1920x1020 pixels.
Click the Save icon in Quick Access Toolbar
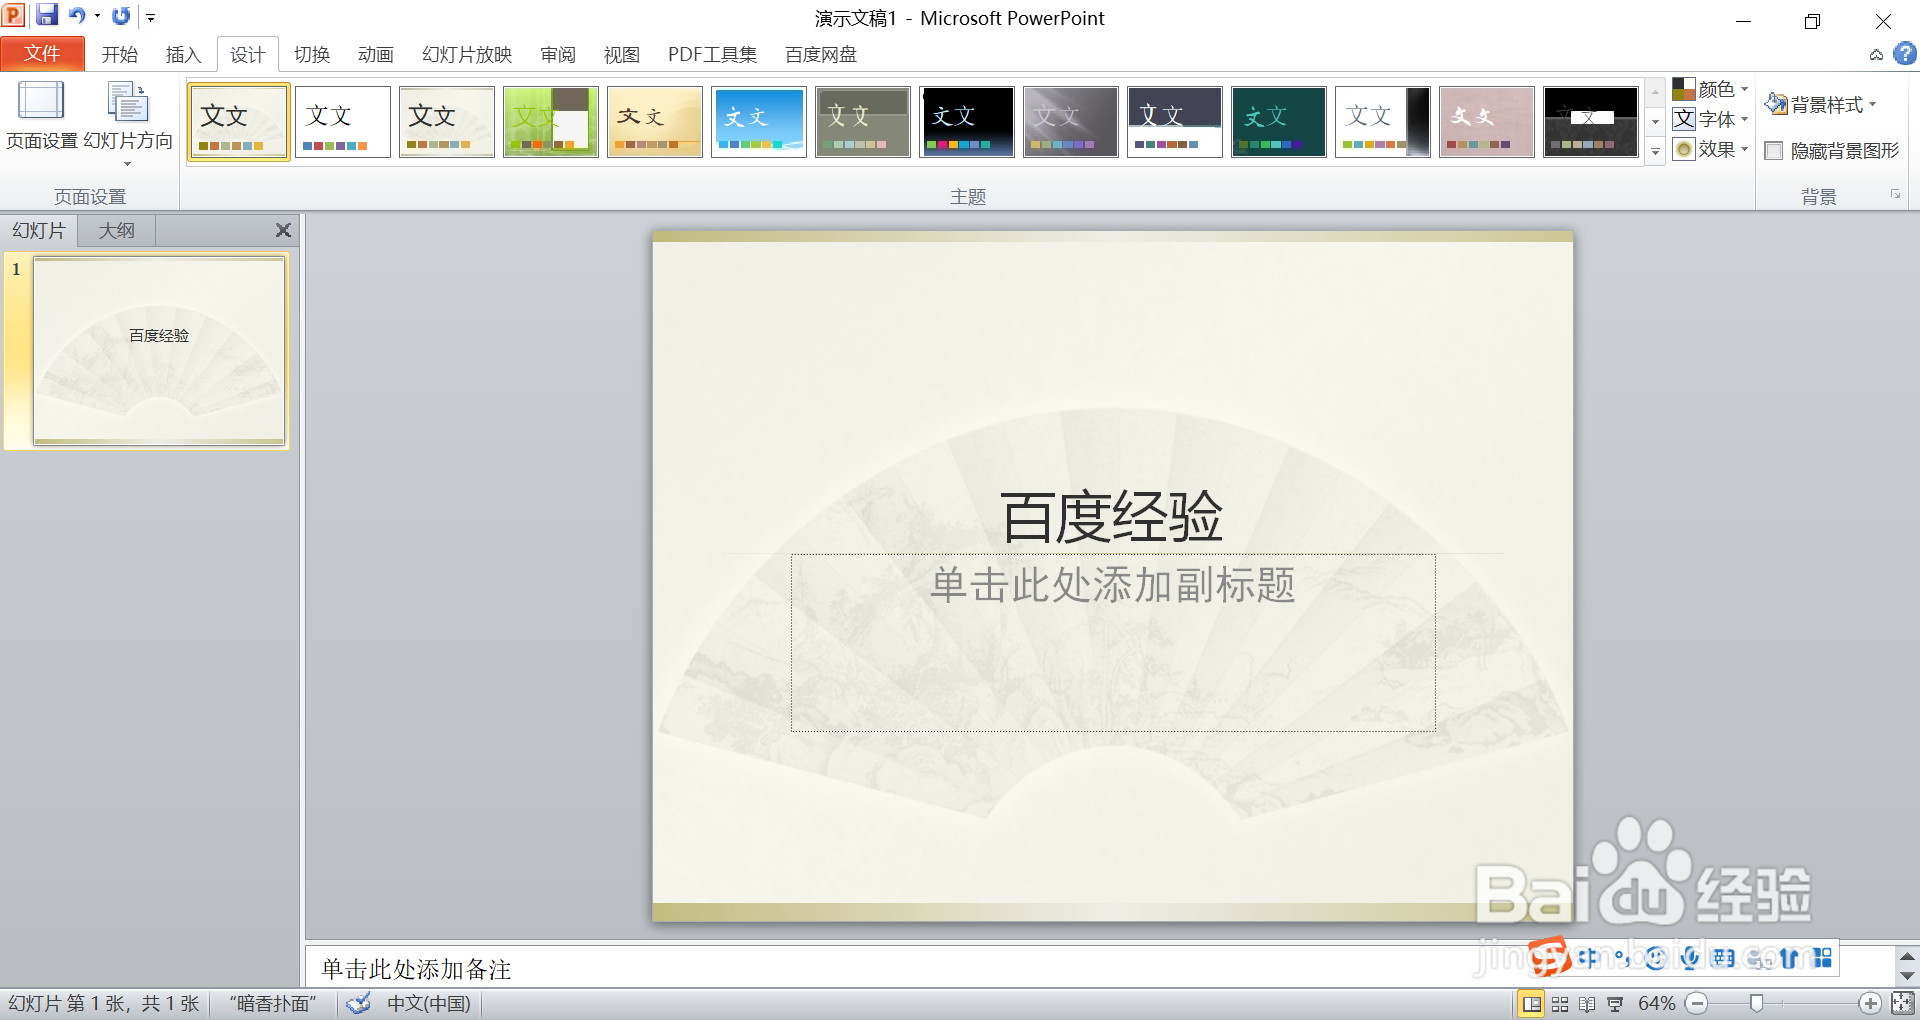tap(46, 15)
